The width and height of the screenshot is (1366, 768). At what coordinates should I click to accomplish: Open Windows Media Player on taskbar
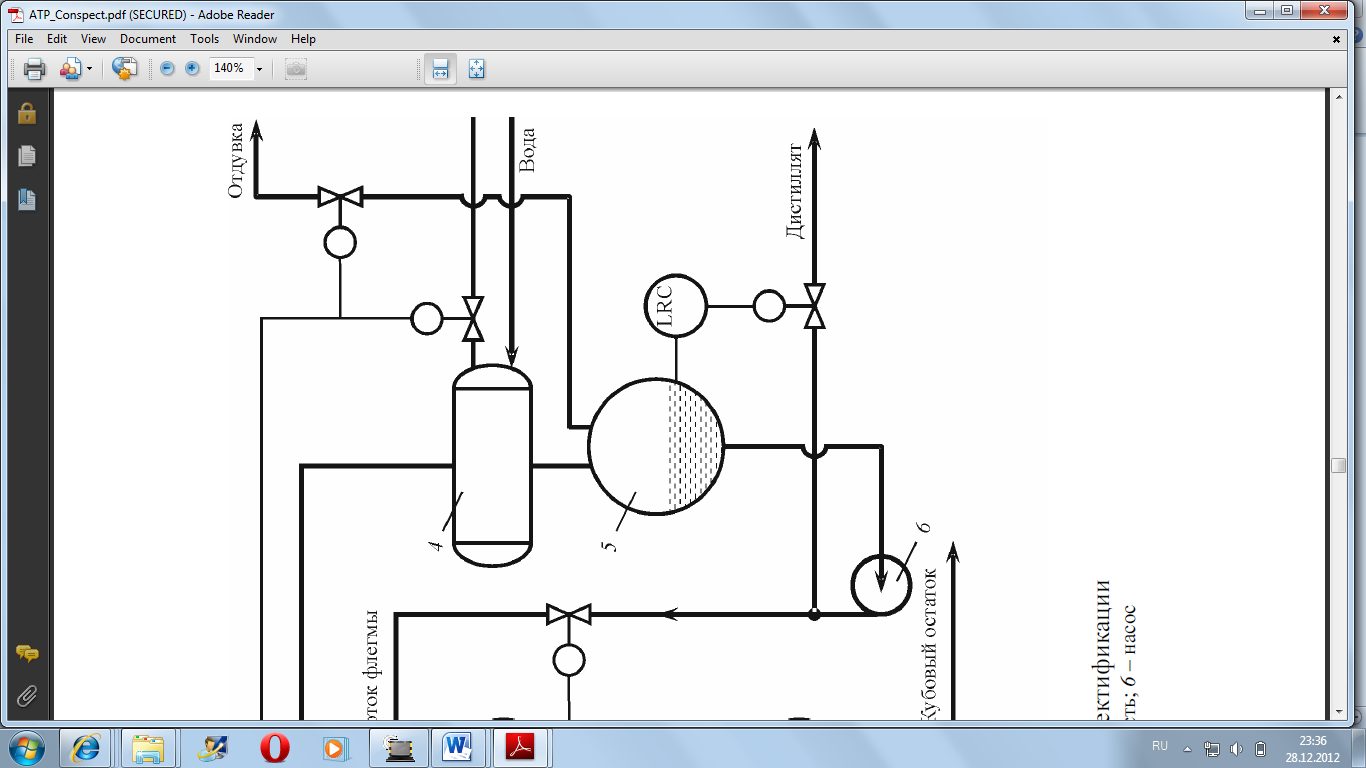(334, 747)
